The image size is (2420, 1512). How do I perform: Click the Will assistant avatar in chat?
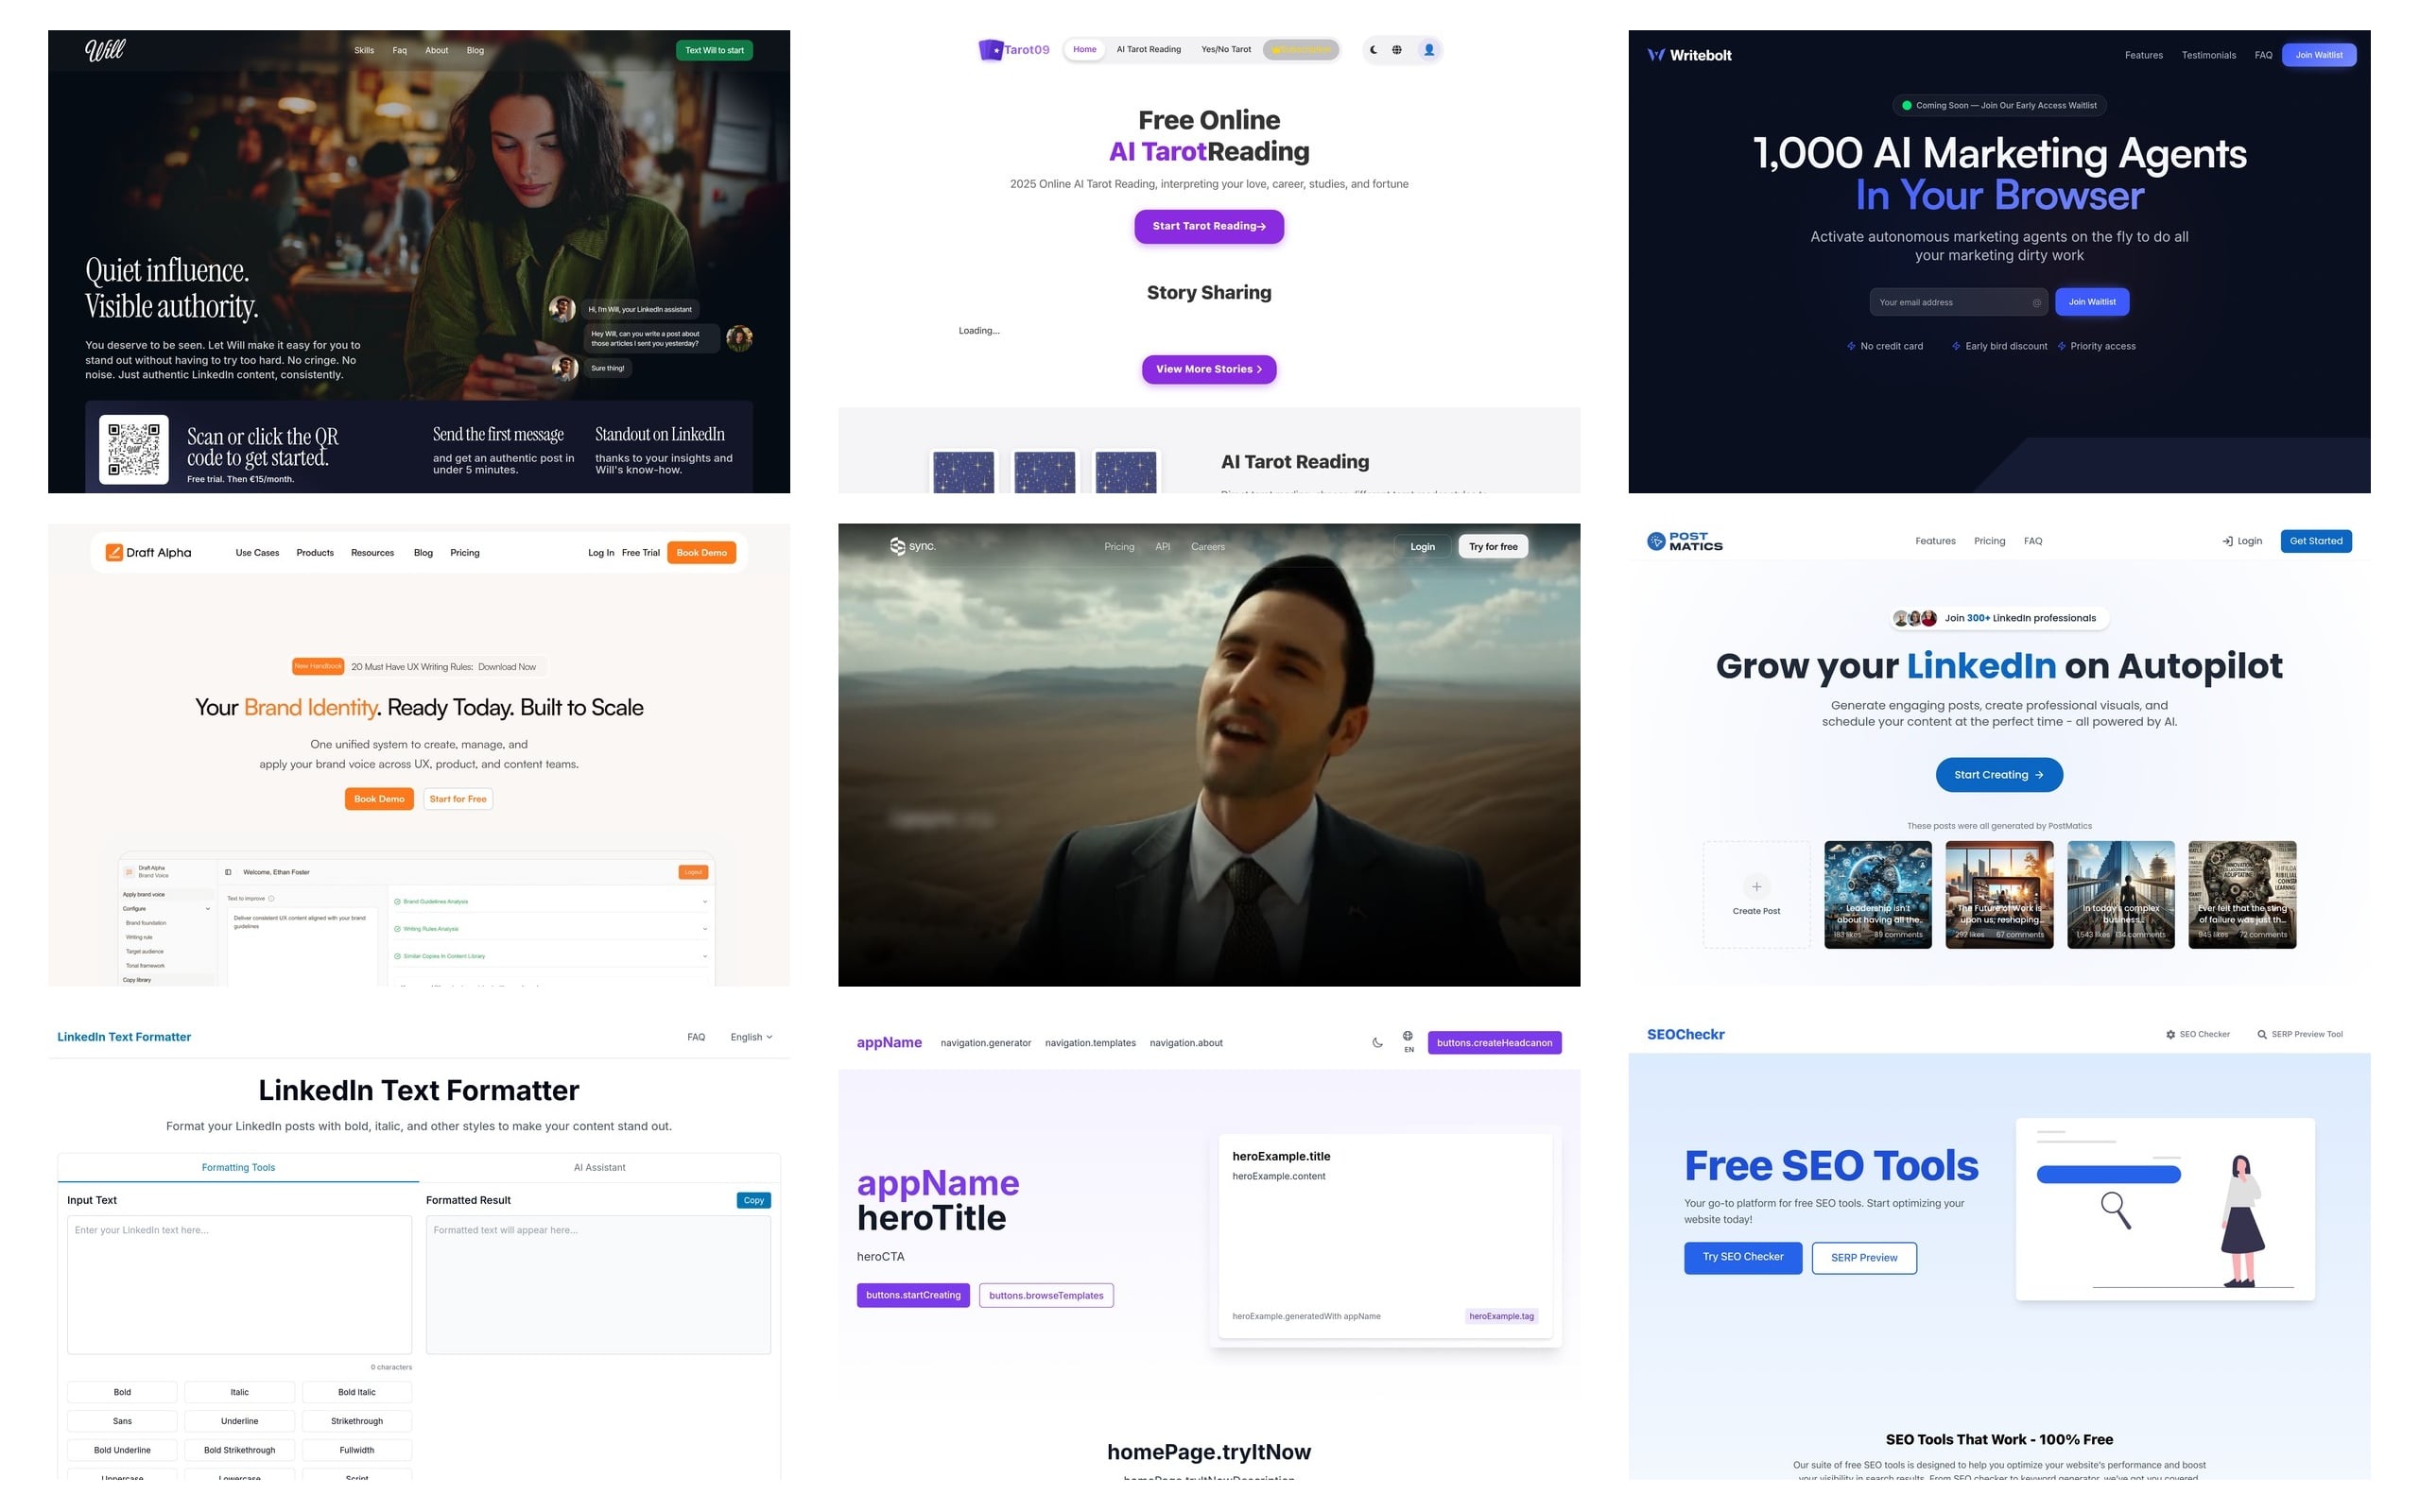click(562, 309)
